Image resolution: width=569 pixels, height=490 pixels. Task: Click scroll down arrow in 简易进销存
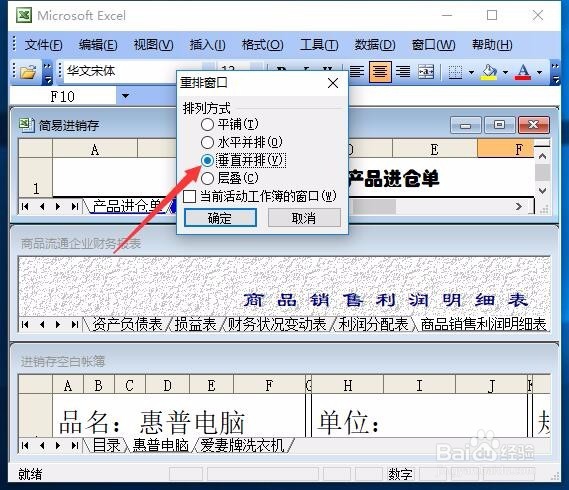(543, 190)
